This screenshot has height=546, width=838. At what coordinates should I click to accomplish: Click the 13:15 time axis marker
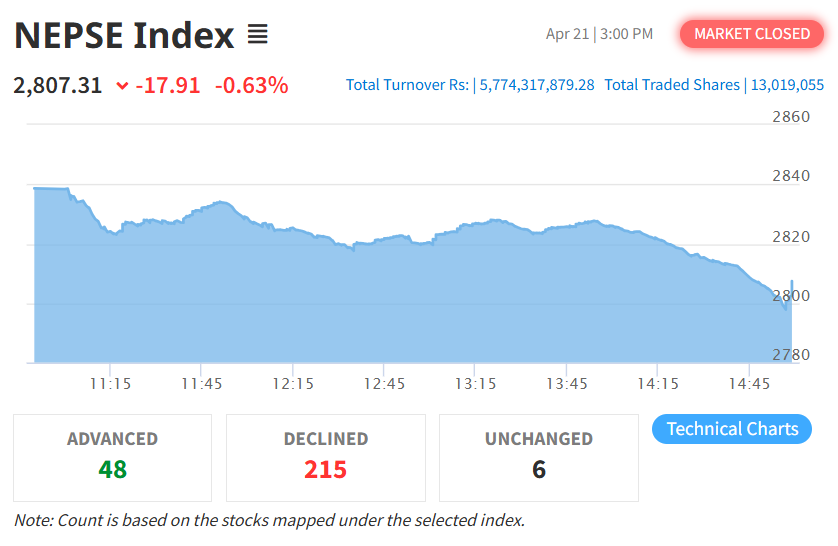(475, 384)
